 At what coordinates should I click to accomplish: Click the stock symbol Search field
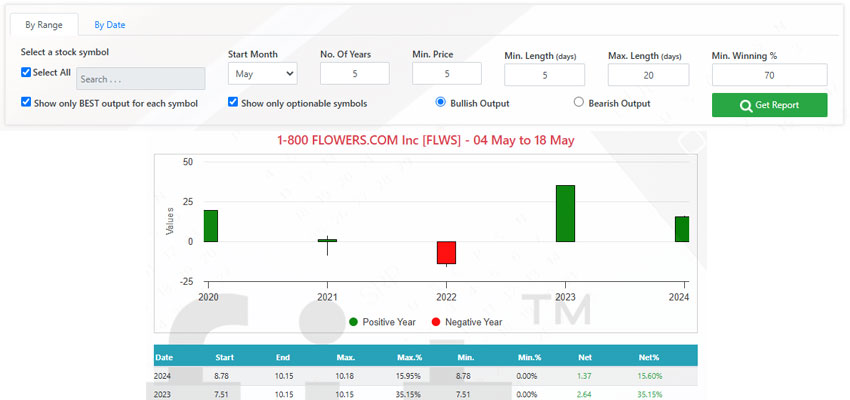coord(140,79)
